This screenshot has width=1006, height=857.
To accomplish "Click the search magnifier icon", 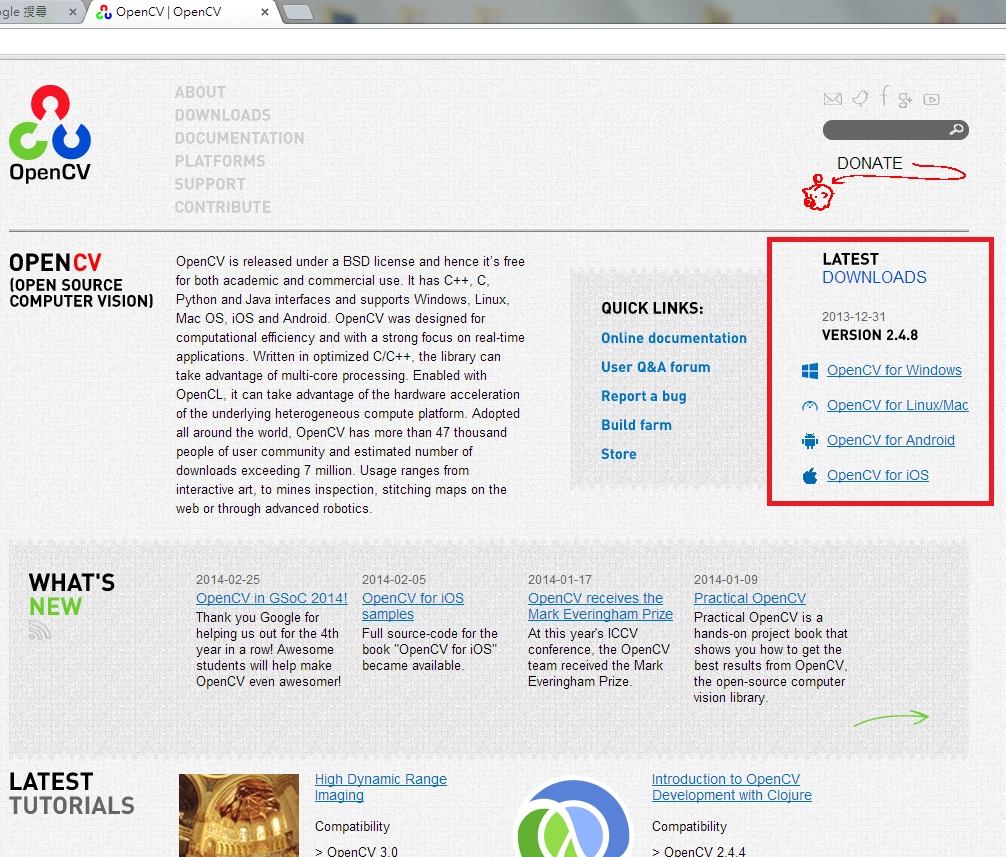I will [x=956, y=130].
